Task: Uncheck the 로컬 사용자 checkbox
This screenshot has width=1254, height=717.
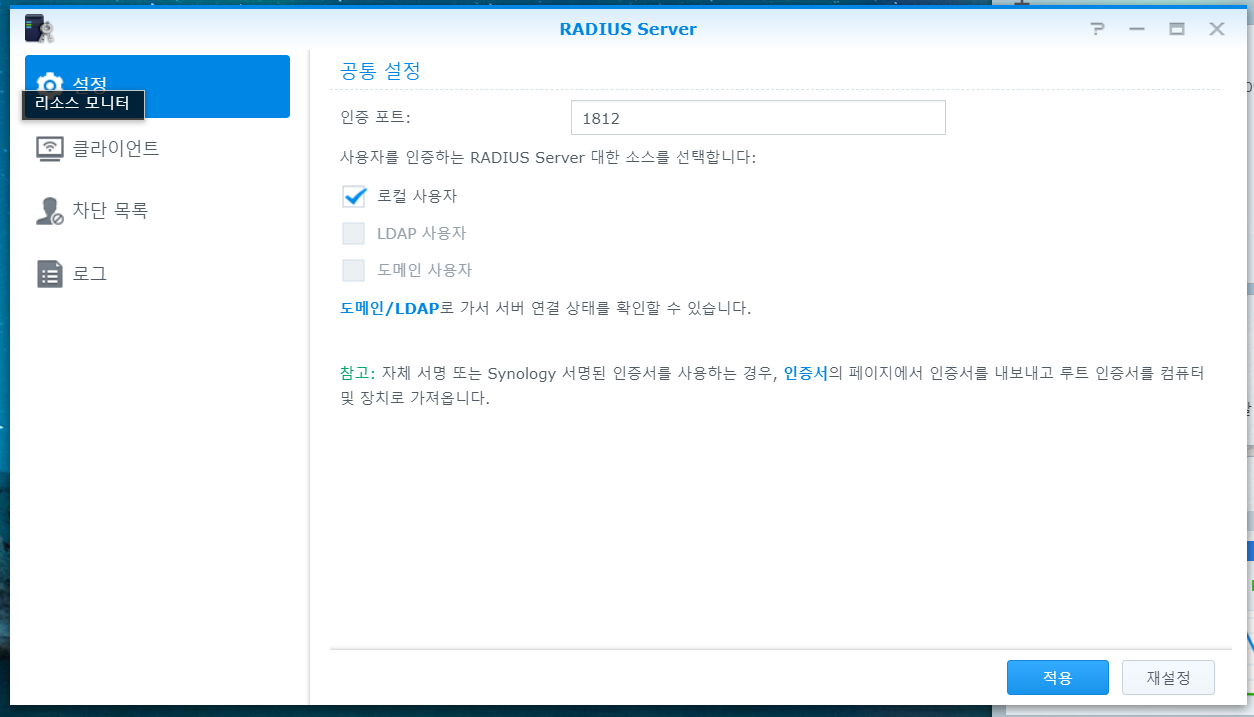Action: (x=353, y=196)
